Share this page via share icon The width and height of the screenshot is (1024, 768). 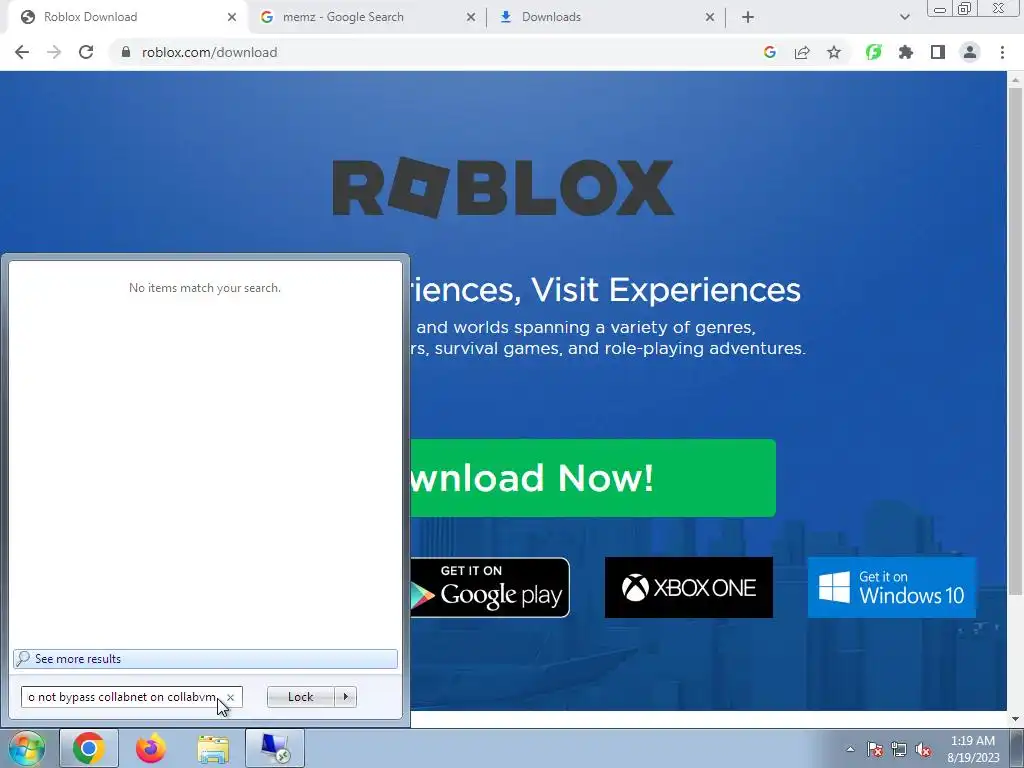(x=802, y=52)
